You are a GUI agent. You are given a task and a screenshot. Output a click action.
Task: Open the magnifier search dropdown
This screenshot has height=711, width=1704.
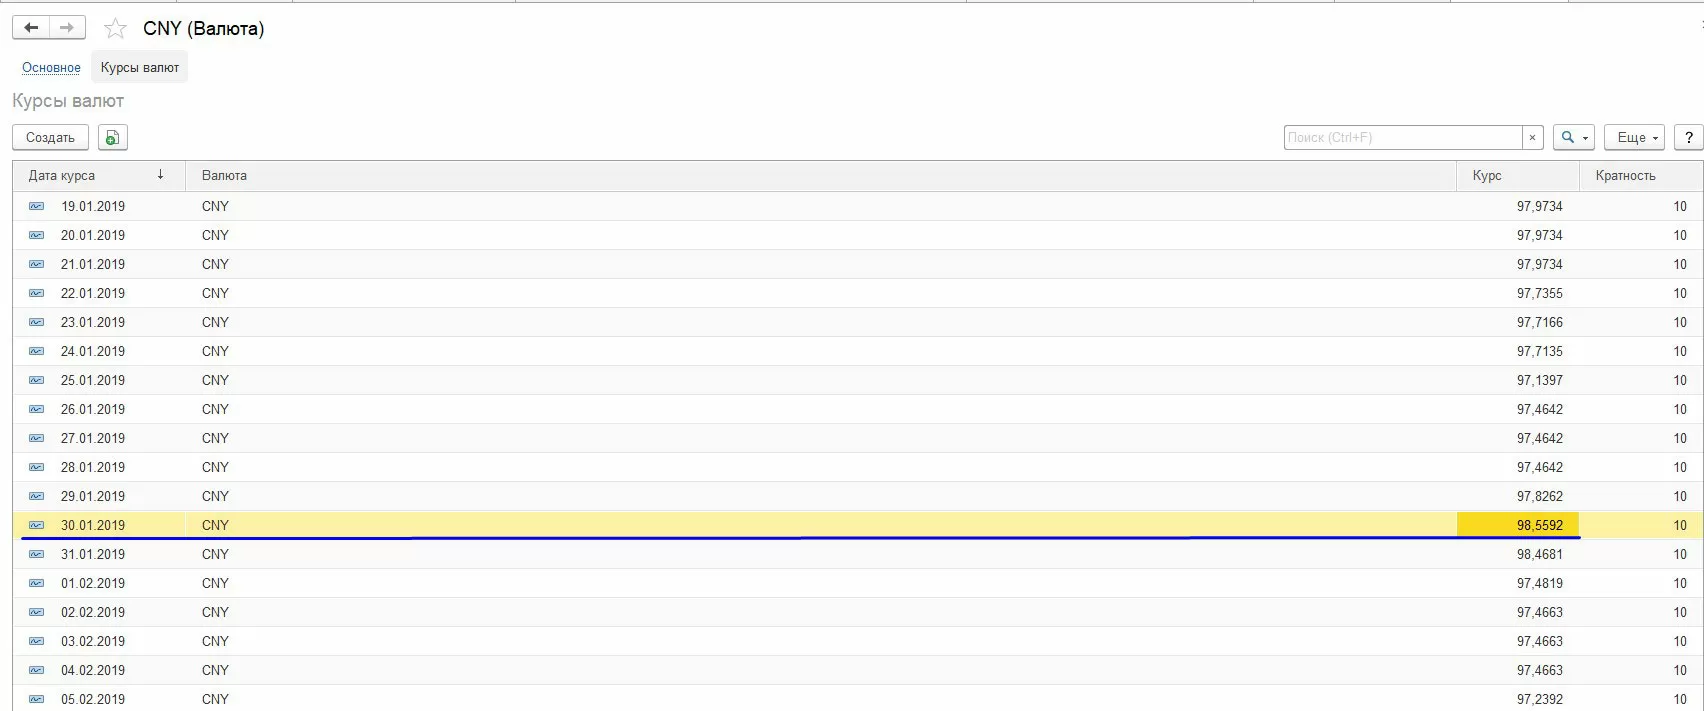point(1573,138)
